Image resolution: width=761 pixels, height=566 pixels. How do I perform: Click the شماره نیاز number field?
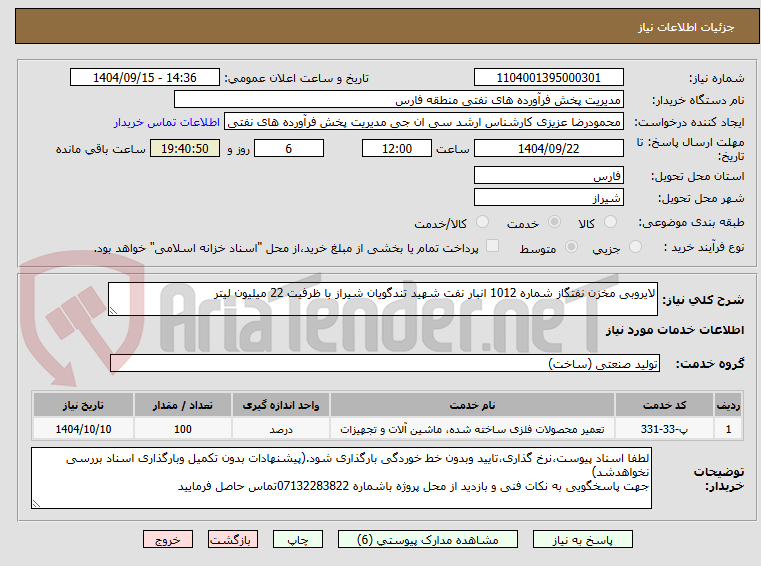548,77
